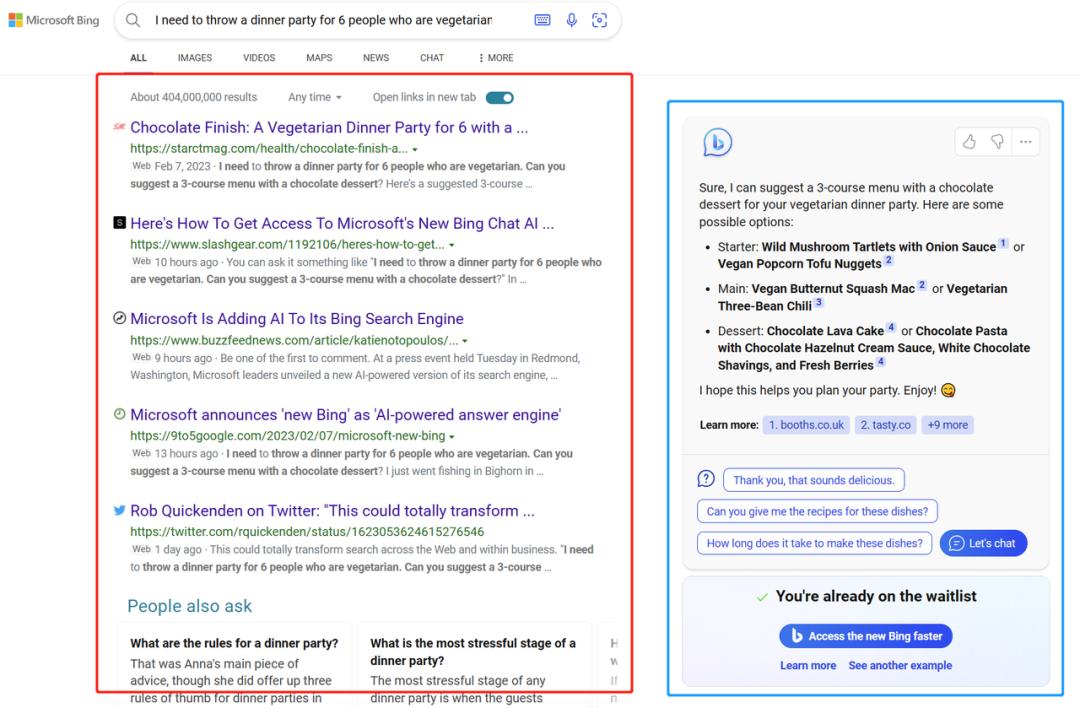Open the three-dot options in chat card
The image size is (1080, 708).
pos(1025,142)
